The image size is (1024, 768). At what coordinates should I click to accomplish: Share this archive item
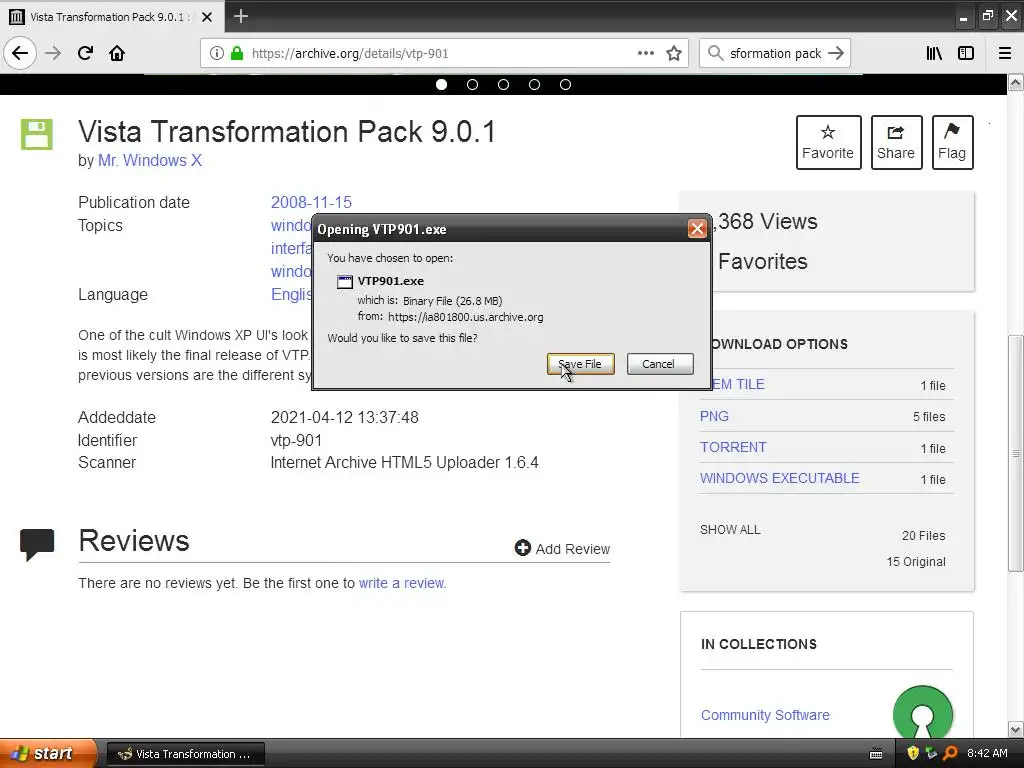(x=896, y=142)
